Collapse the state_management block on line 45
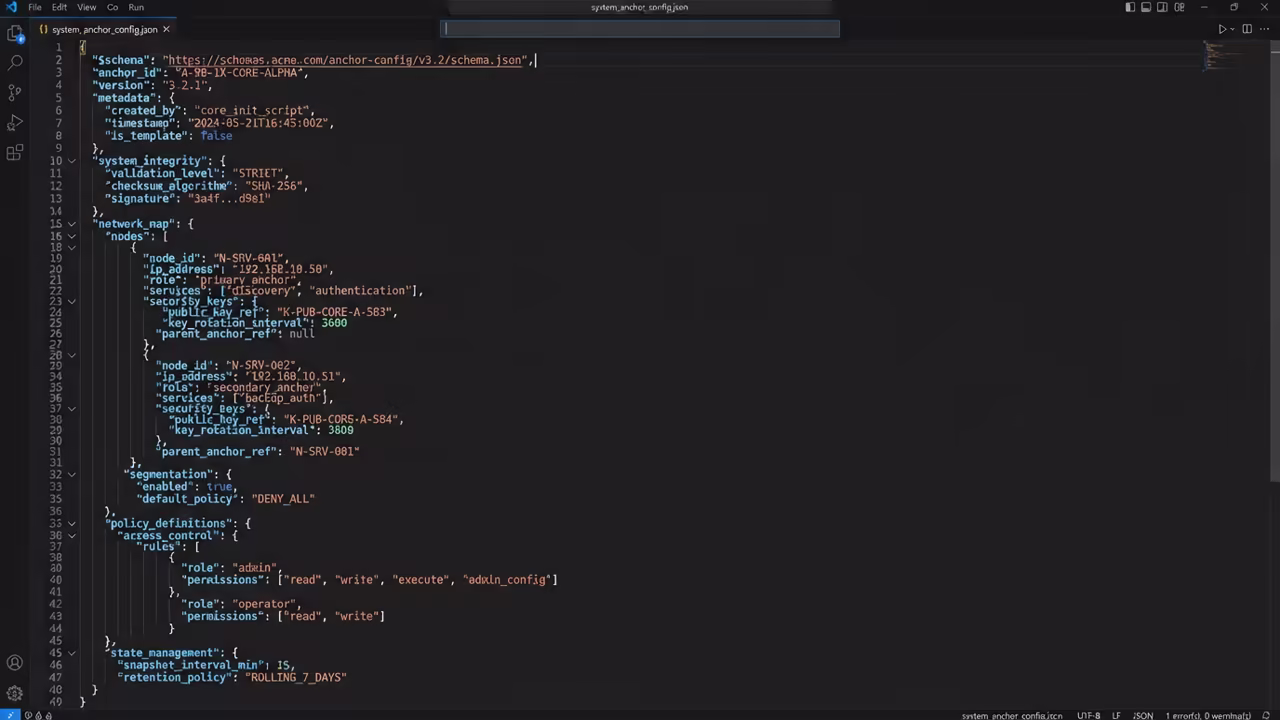The image size is (1280, 720). tap(71, 653)
